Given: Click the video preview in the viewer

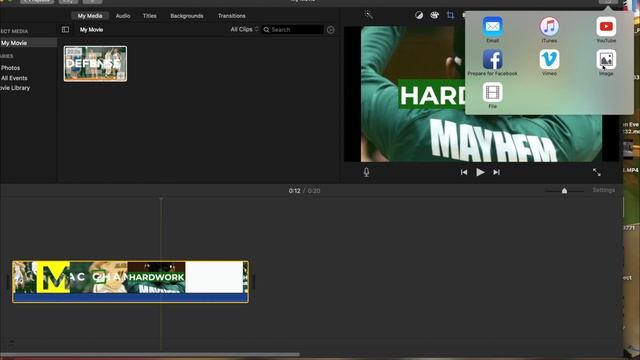Looking at the screenshot, I should click(x=481, y=94).
